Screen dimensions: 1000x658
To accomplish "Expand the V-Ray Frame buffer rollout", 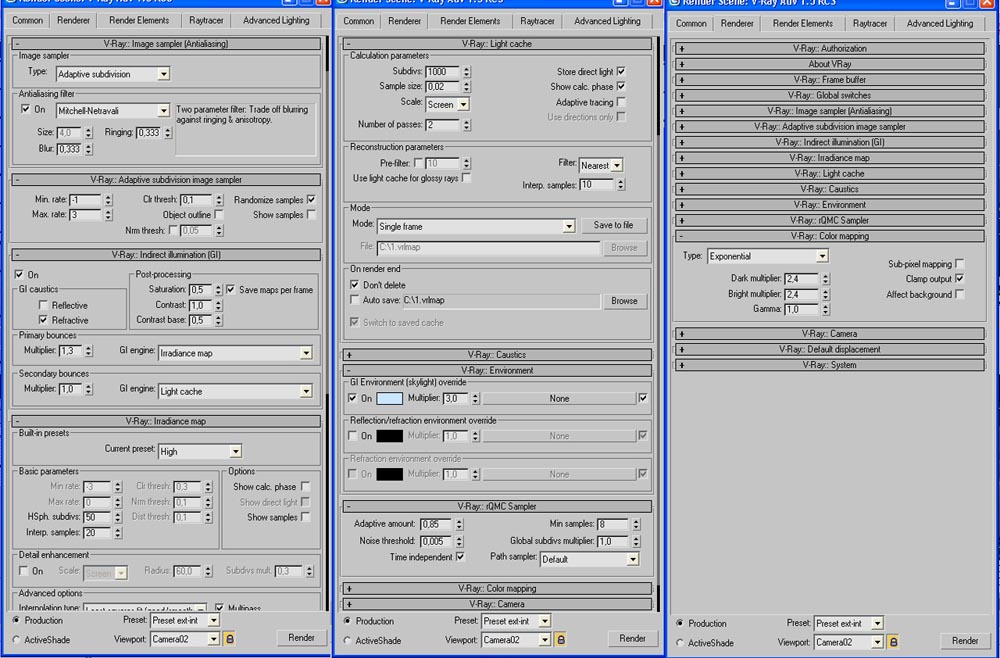I will (x=829, y=79).
